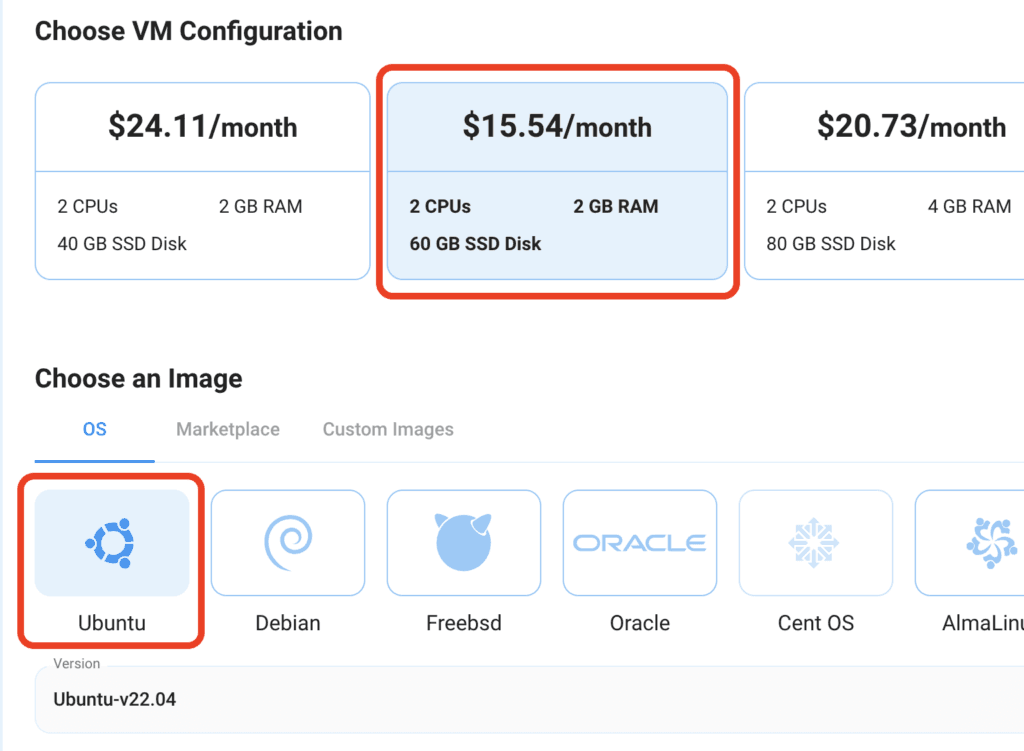This screenshot has width=1024, height=751.
Task: Switch to the Custom Images tab
Action: [x=388, y=429]
